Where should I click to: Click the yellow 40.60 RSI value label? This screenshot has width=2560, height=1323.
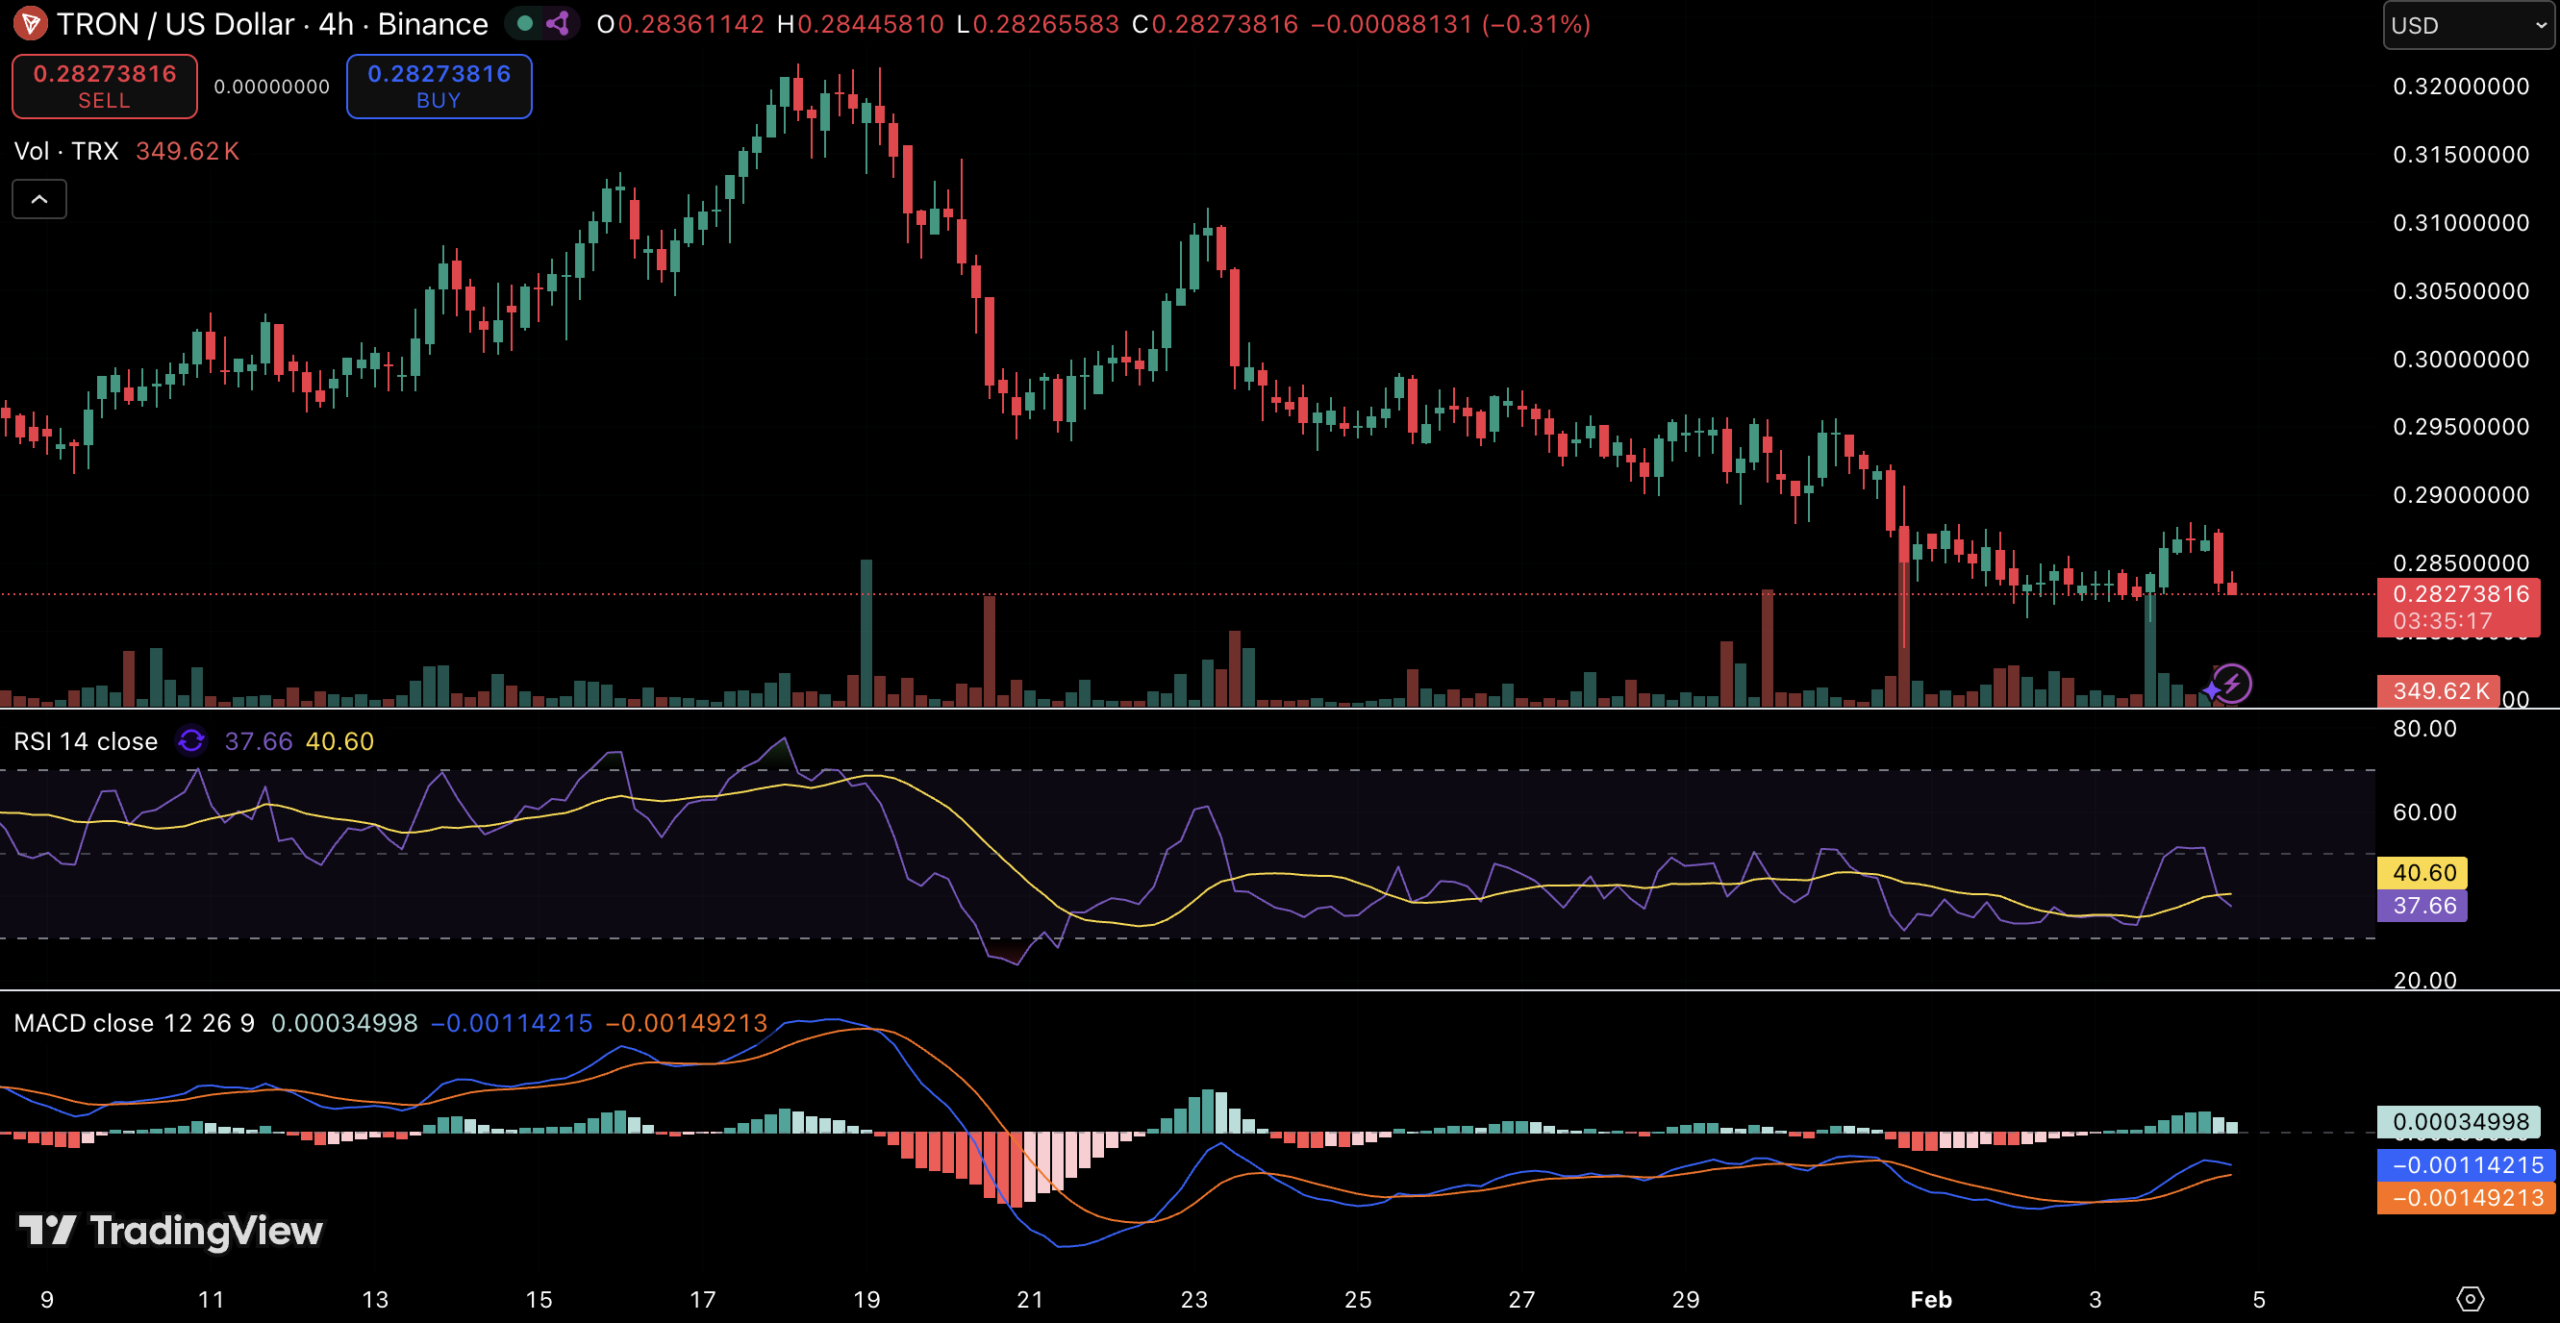(x=2423, y=872)
